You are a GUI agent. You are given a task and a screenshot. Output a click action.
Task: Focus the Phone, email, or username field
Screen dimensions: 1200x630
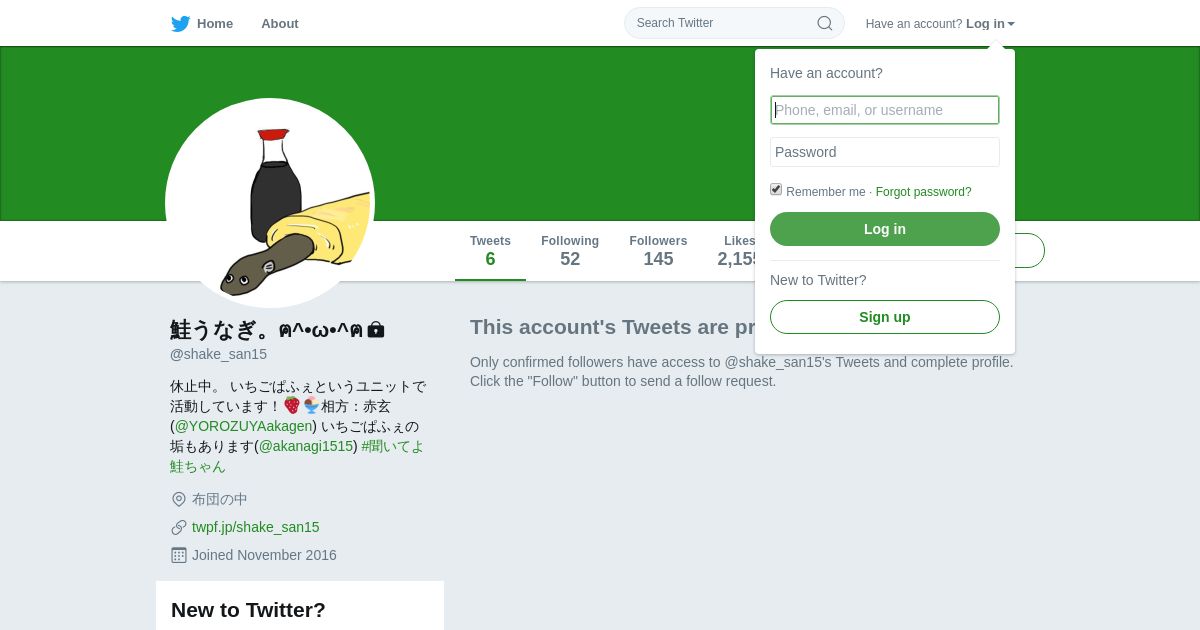tap(885, 110)
